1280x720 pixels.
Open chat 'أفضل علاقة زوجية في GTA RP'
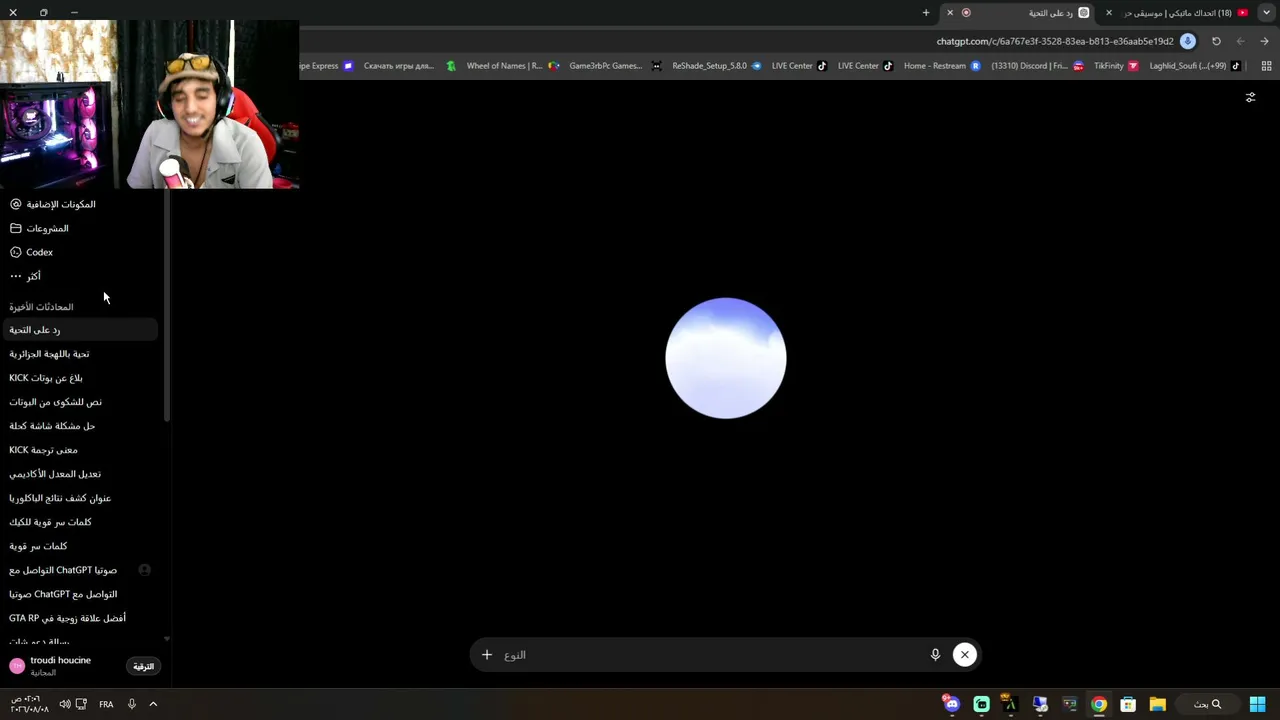80,618
